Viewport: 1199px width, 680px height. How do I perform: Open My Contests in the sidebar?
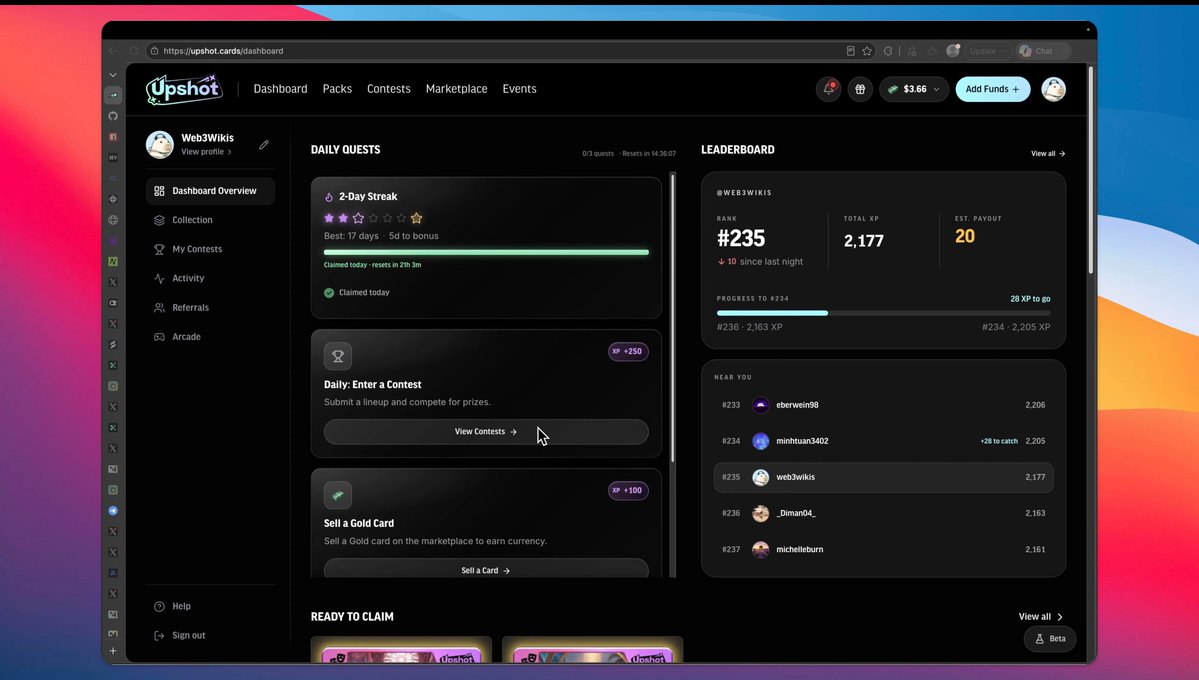tap(210, 249)
